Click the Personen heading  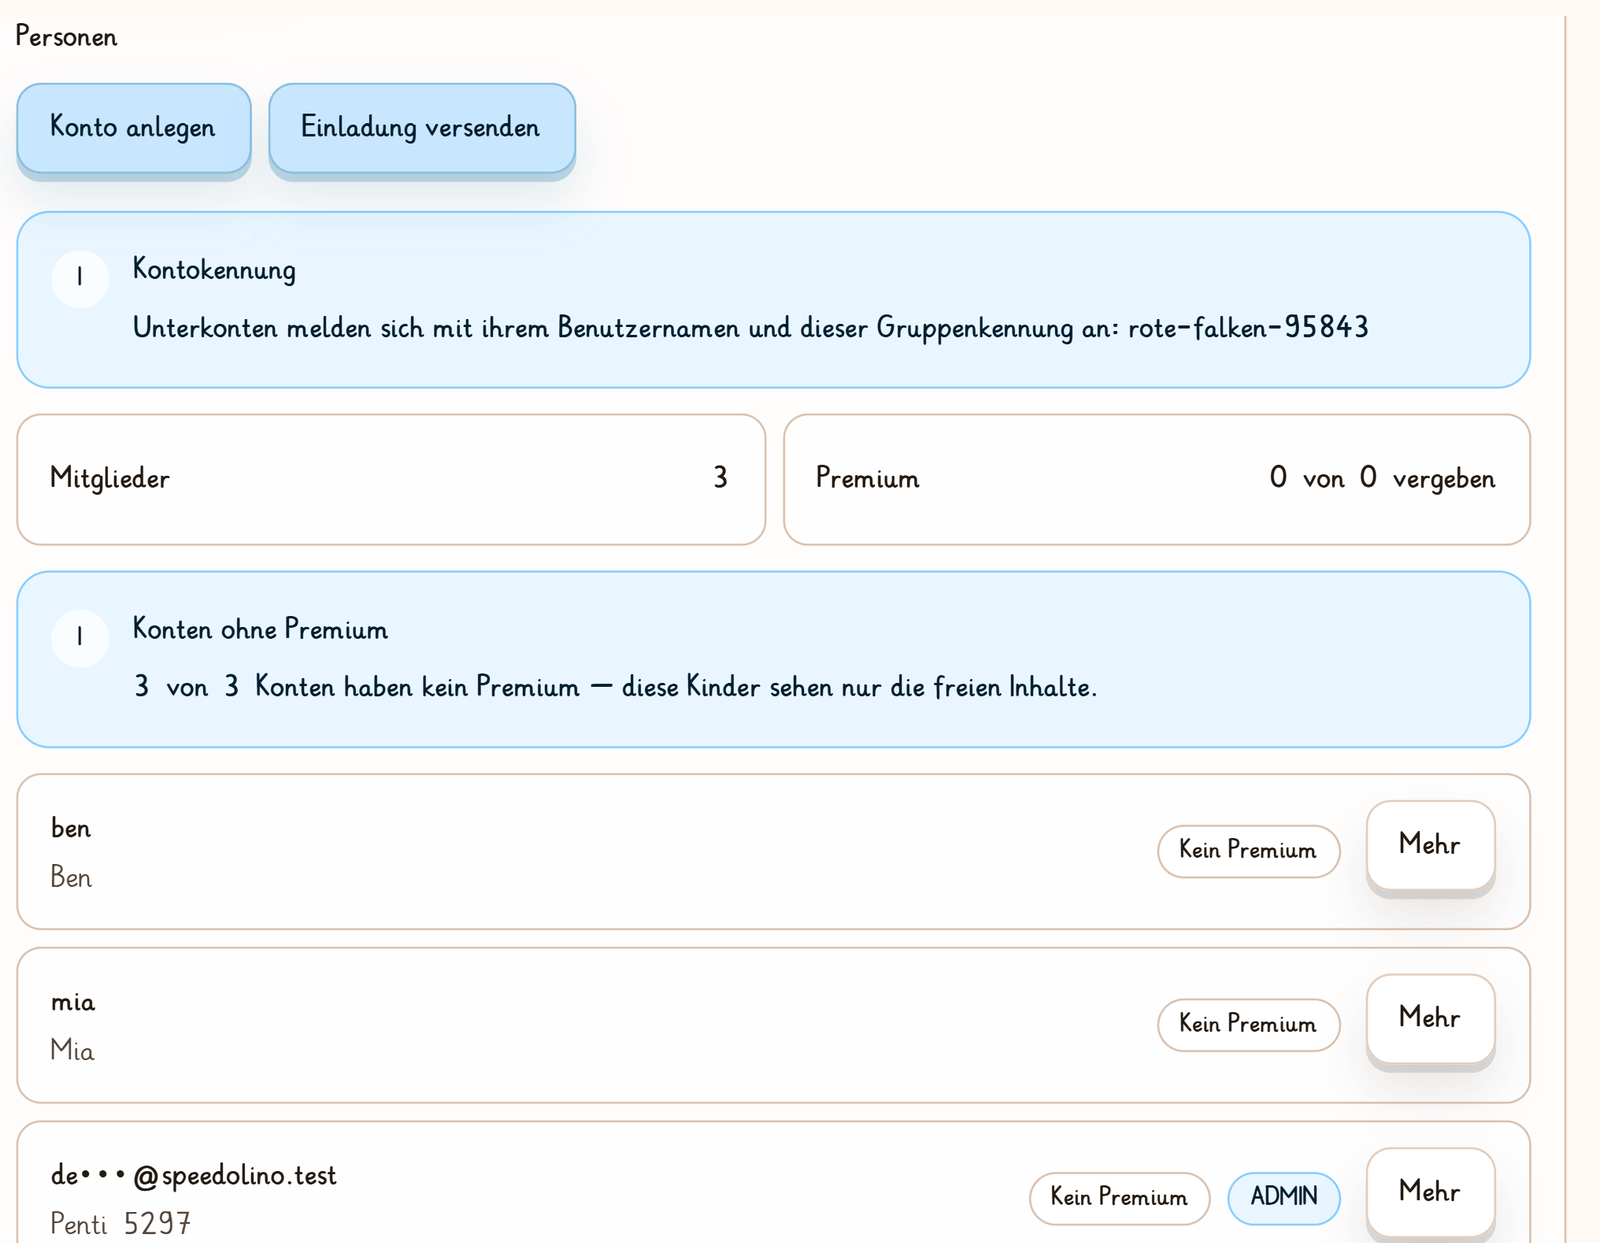66,37
